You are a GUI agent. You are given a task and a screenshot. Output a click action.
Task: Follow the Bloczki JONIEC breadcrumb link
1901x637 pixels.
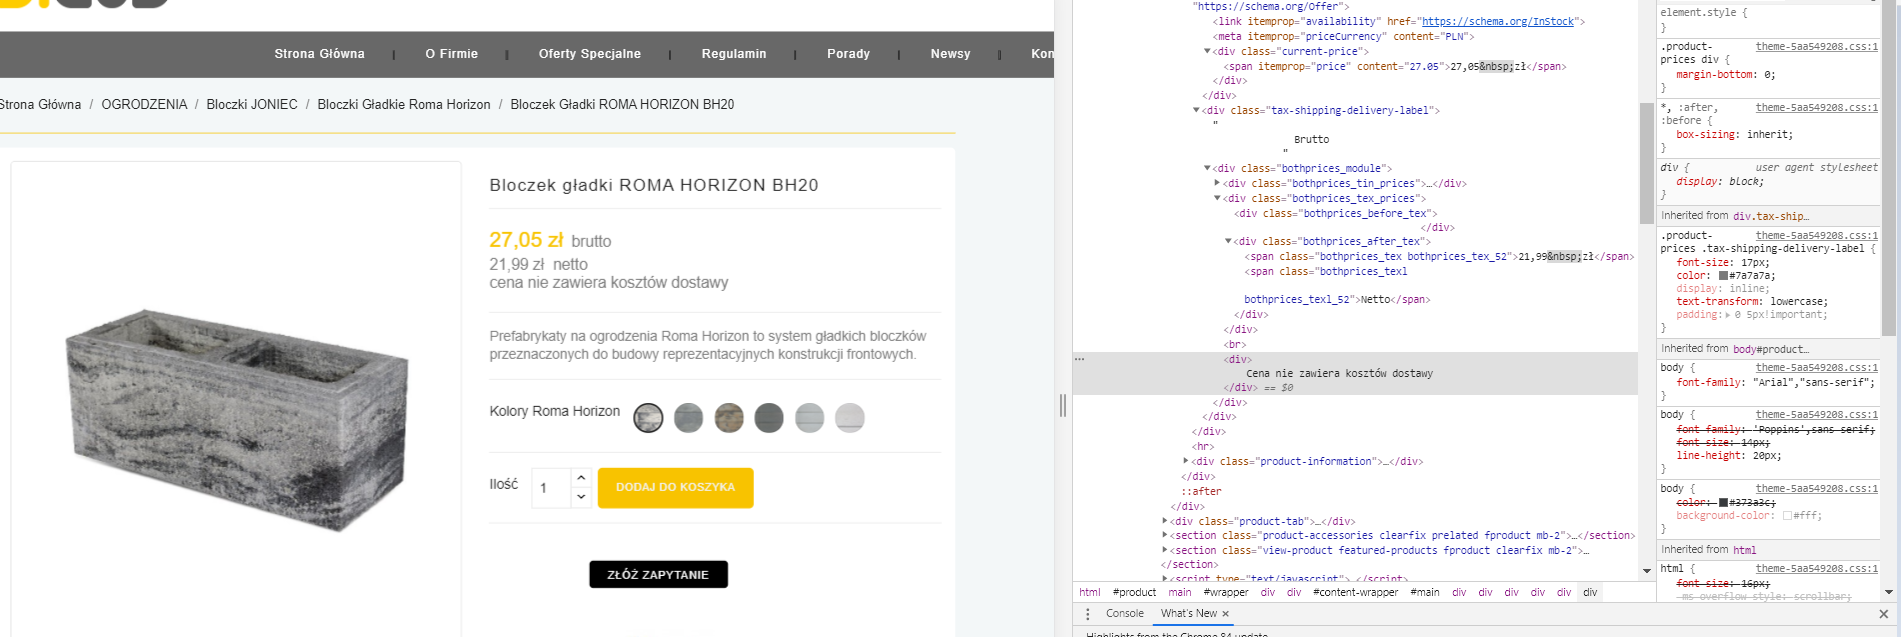252,104
